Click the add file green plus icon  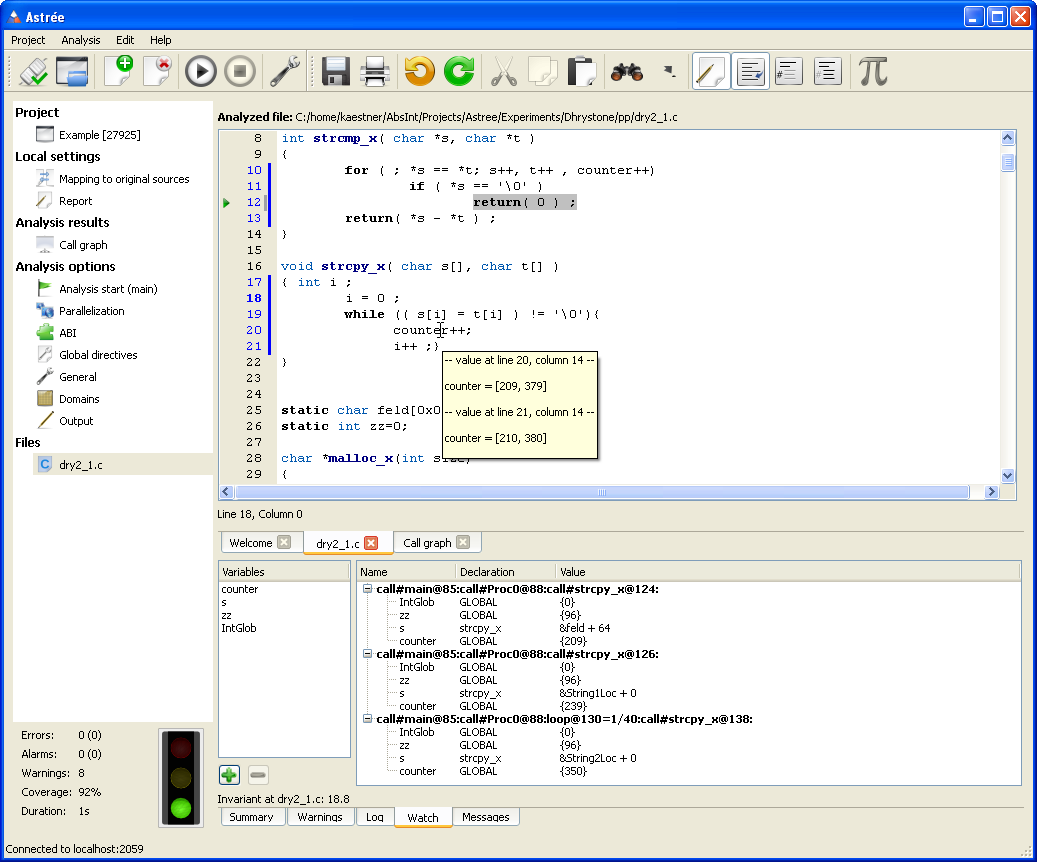(x=119, y=71)
